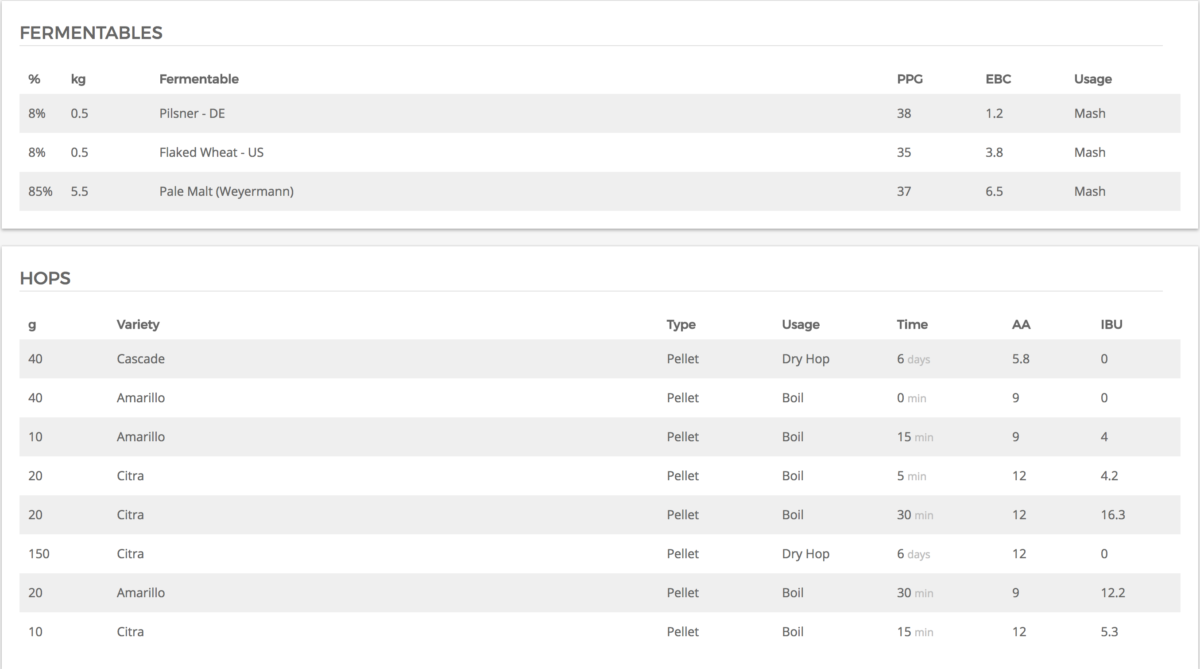
Task: Click the 5 min Citra boil time
Action: (x=911, y=476)
